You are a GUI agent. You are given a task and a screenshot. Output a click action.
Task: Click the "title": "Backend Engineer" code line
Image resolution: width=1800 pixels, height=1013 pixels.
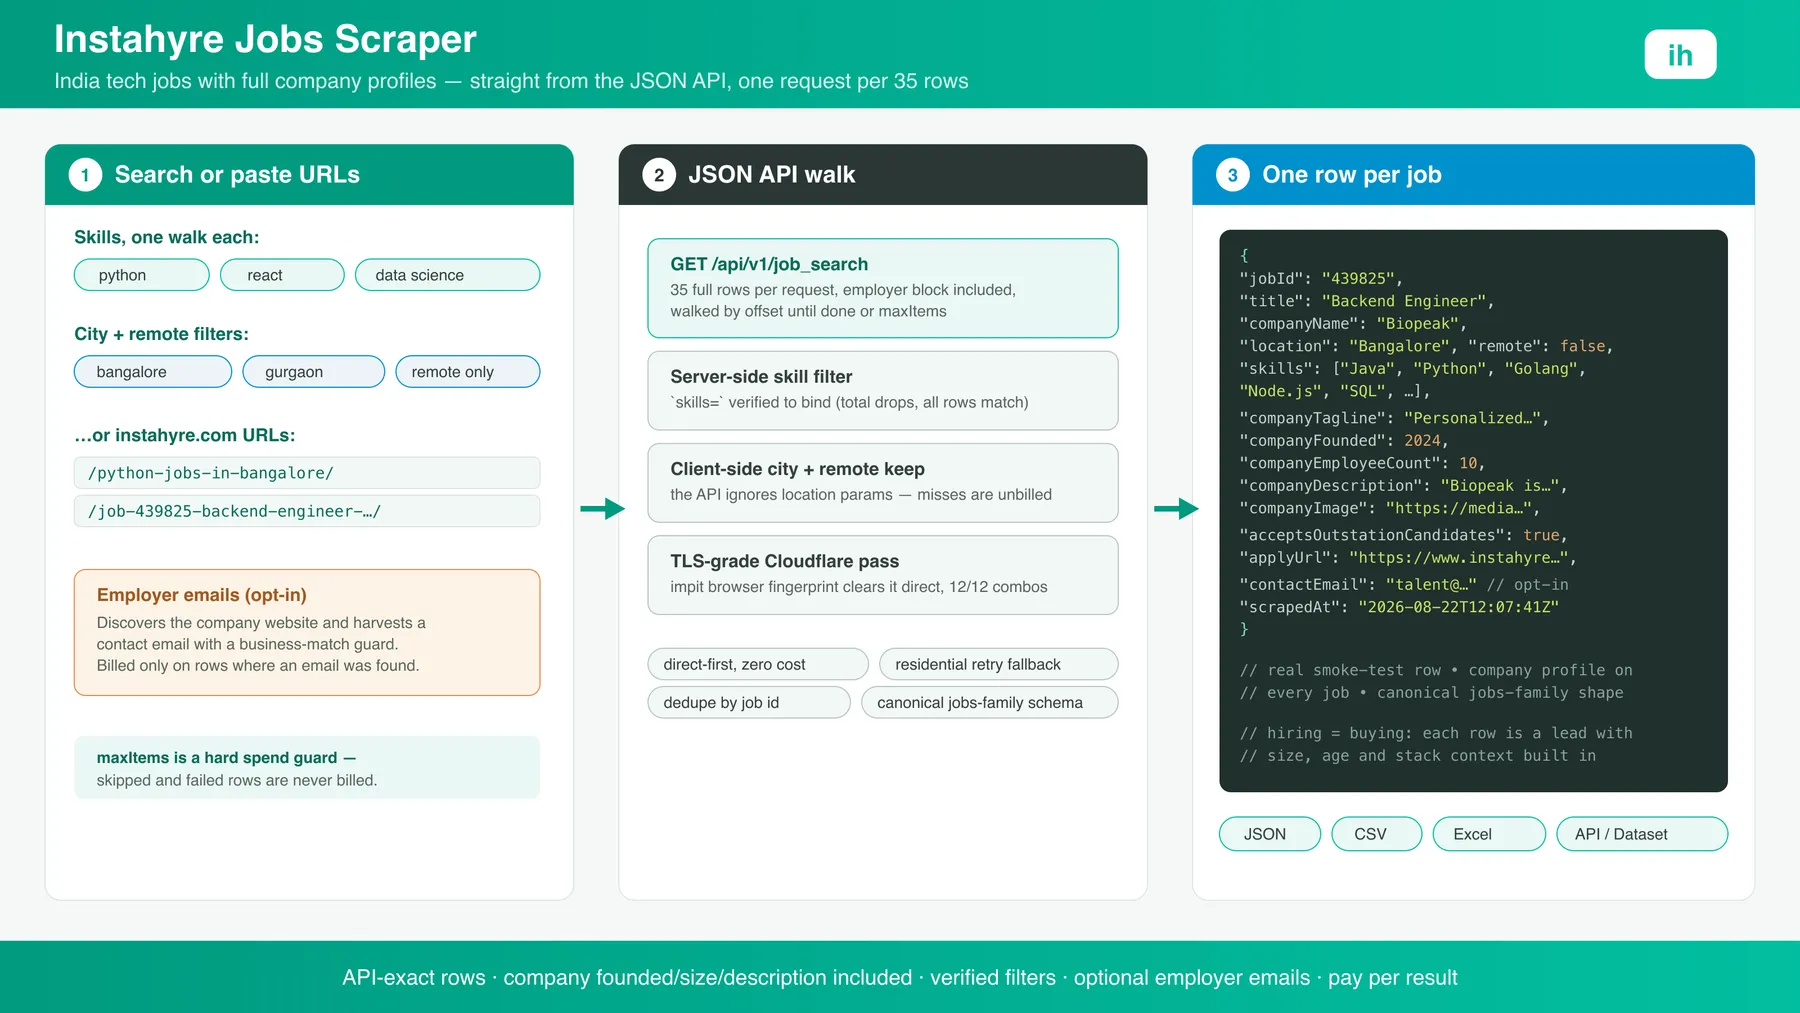[x=1367, y=301]
